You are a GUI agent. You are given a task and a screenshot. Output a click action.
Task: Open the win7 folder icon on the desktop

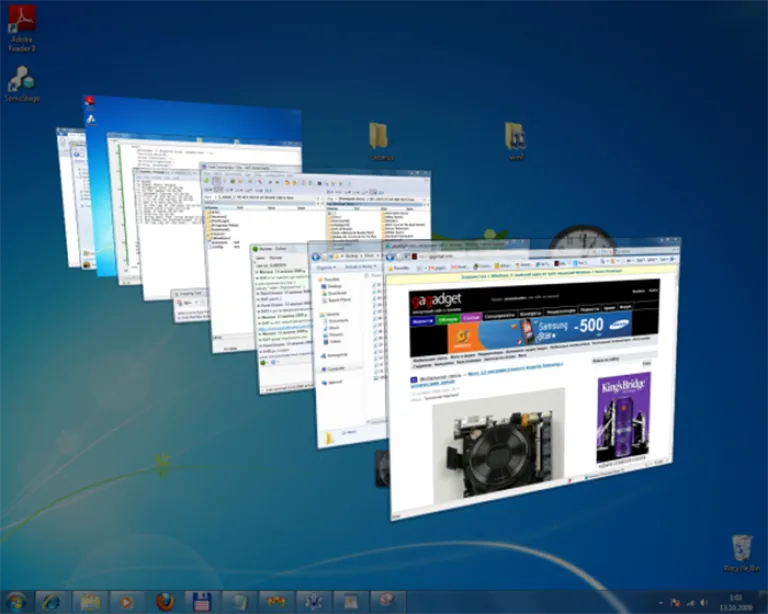click(516, 141)
